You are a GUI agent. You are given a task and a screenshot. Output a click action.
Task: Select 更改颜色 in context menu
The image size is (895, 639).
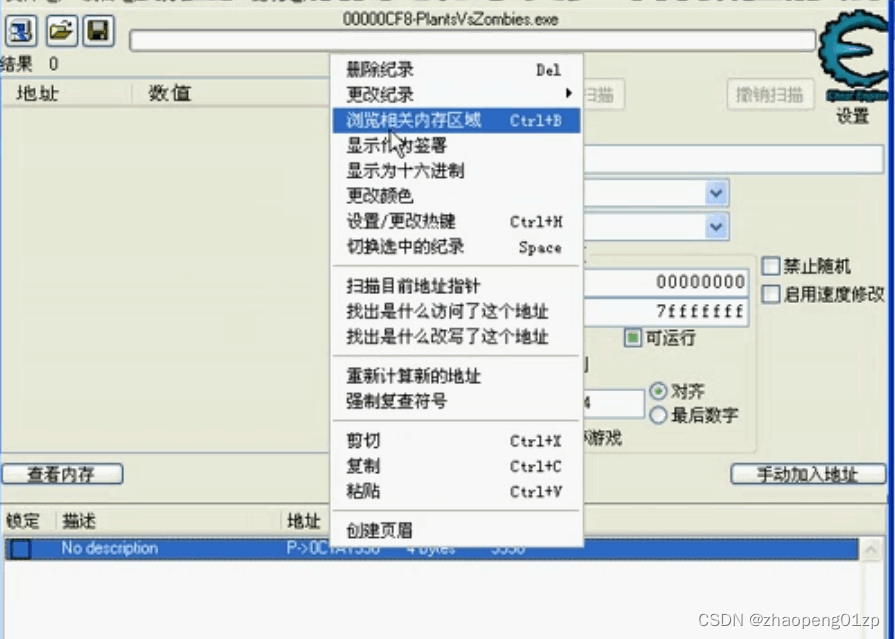(x=456, y=196)
